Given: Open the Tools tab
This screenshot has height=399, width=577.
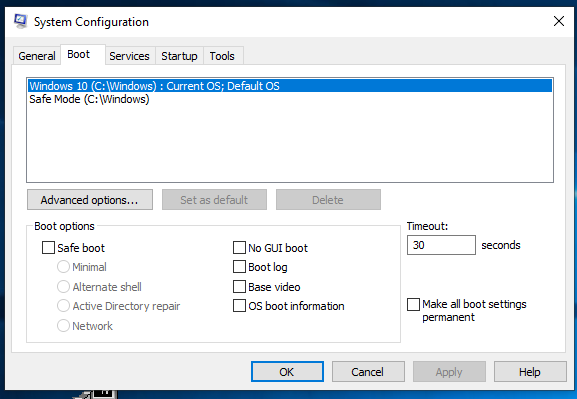Looking at the screenshot, I should pyautogui.click(x=222, y=56).
